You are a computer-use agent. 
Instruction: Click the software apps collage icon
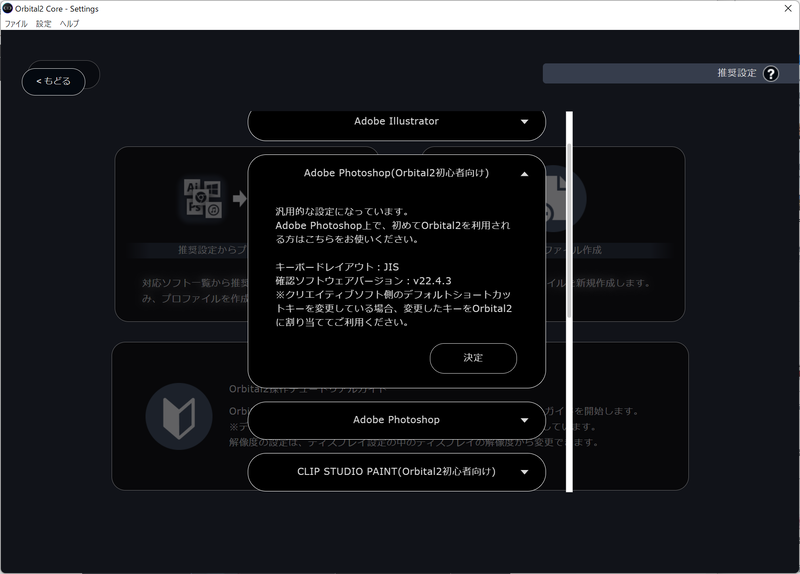coord(203,198)
